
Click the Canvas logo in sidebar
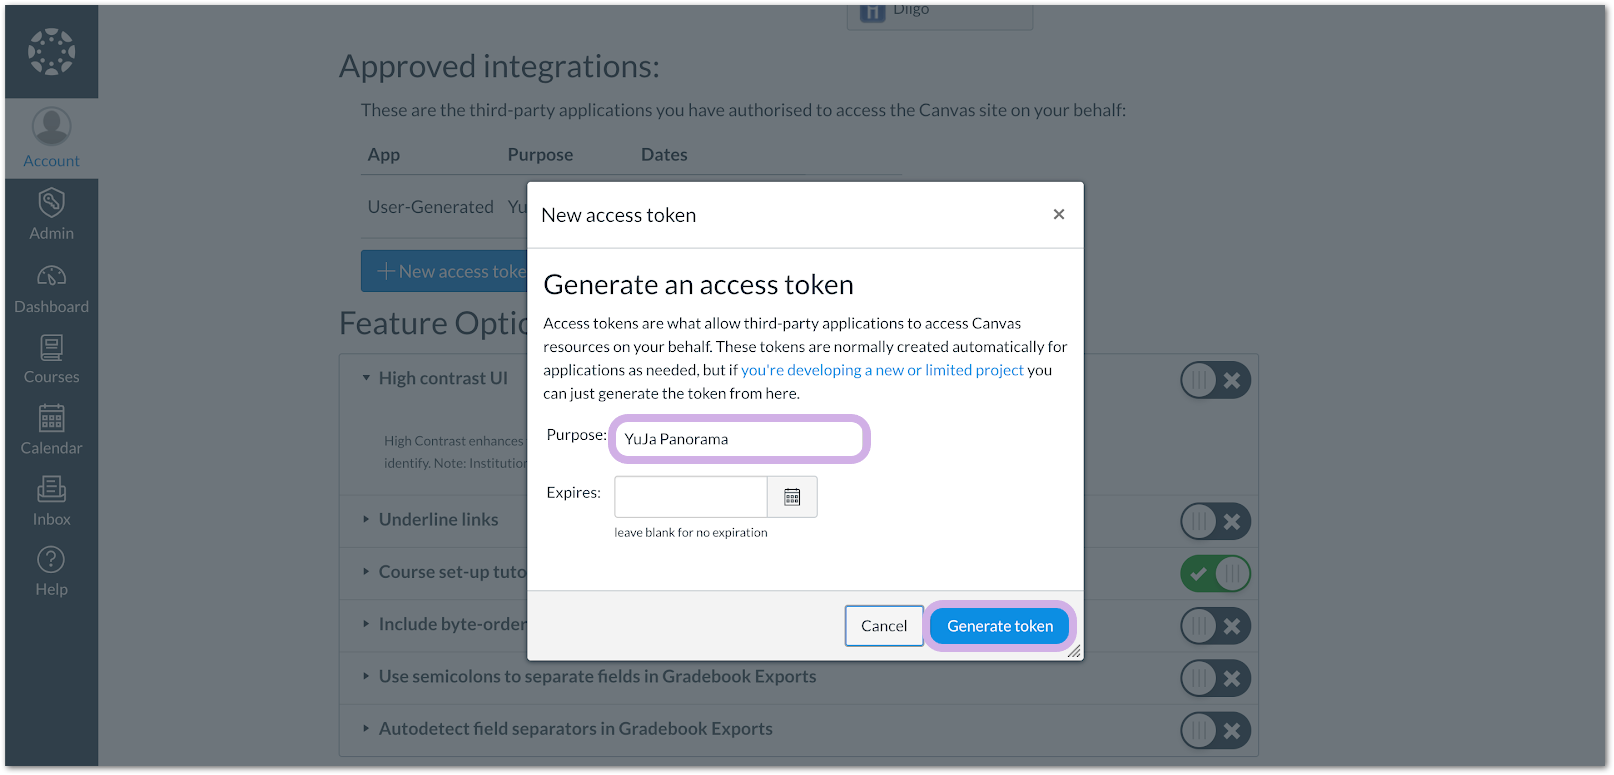click(51, 51)
